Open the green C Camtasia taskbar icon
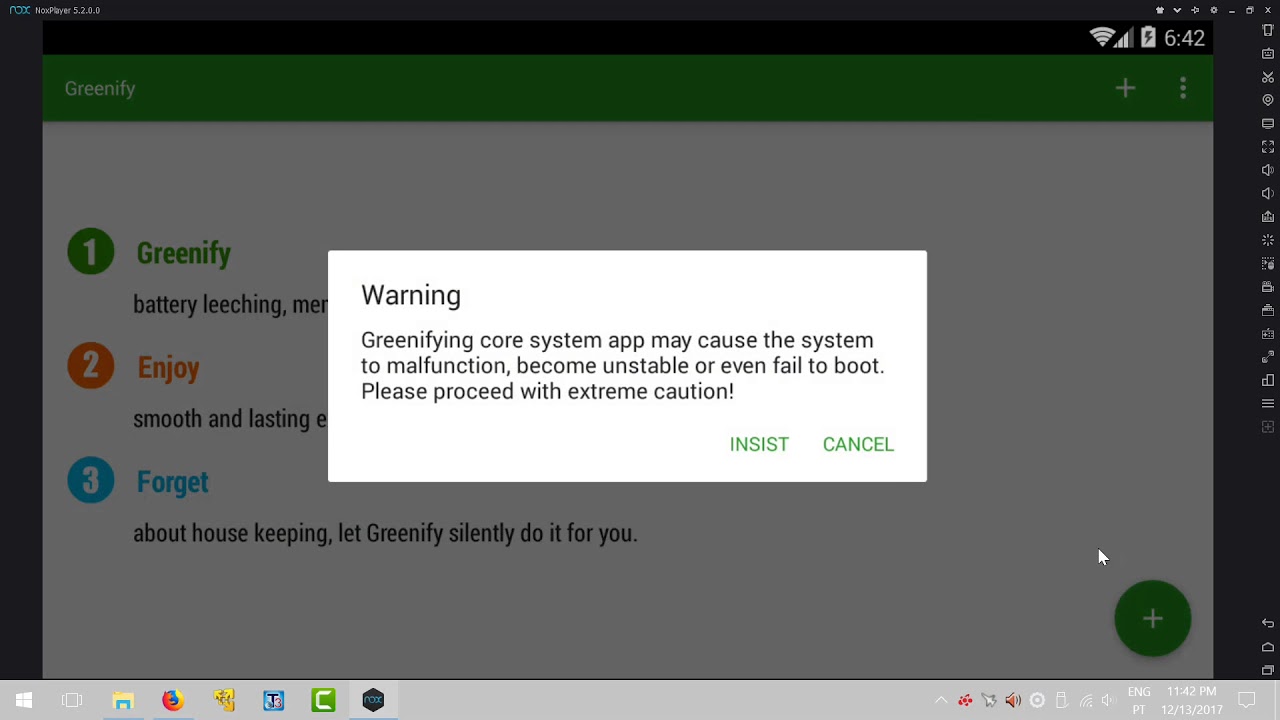Viewport: 1280px width, 720px height. point(323,701)
